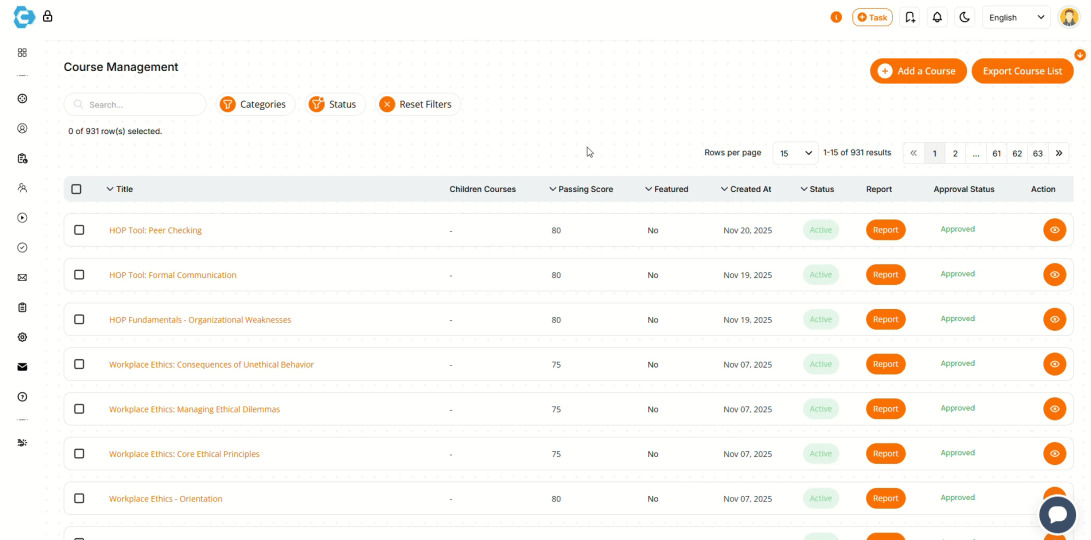Go to page 2 of results
The width and height of the screenshot is (1091, 540).
pyautogui.click(x=955, y=153)
